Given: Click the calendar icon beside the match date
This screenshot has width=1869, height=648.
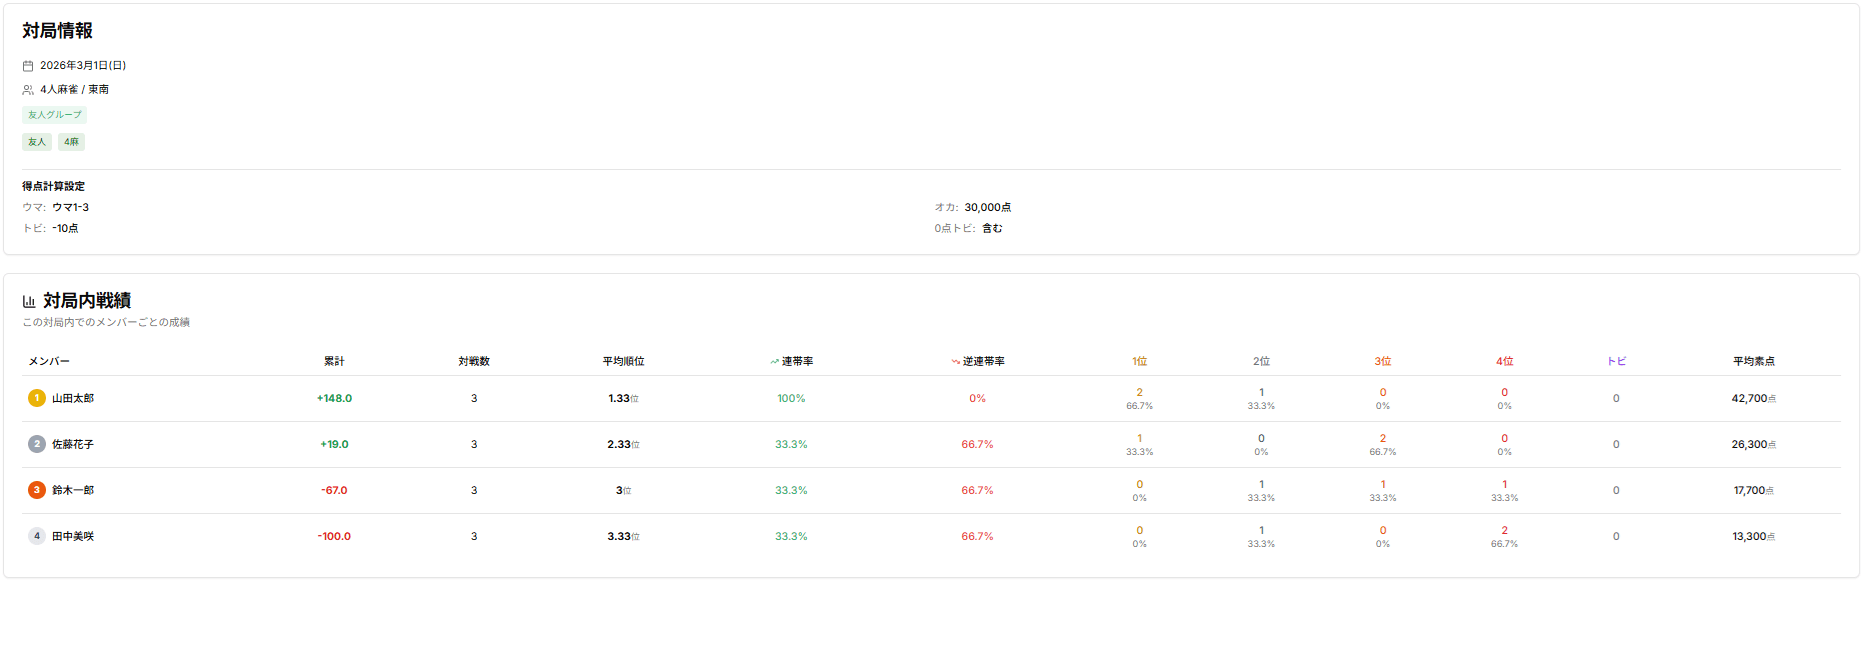Looking at the screenshot, I should click(x=28, y=66).
